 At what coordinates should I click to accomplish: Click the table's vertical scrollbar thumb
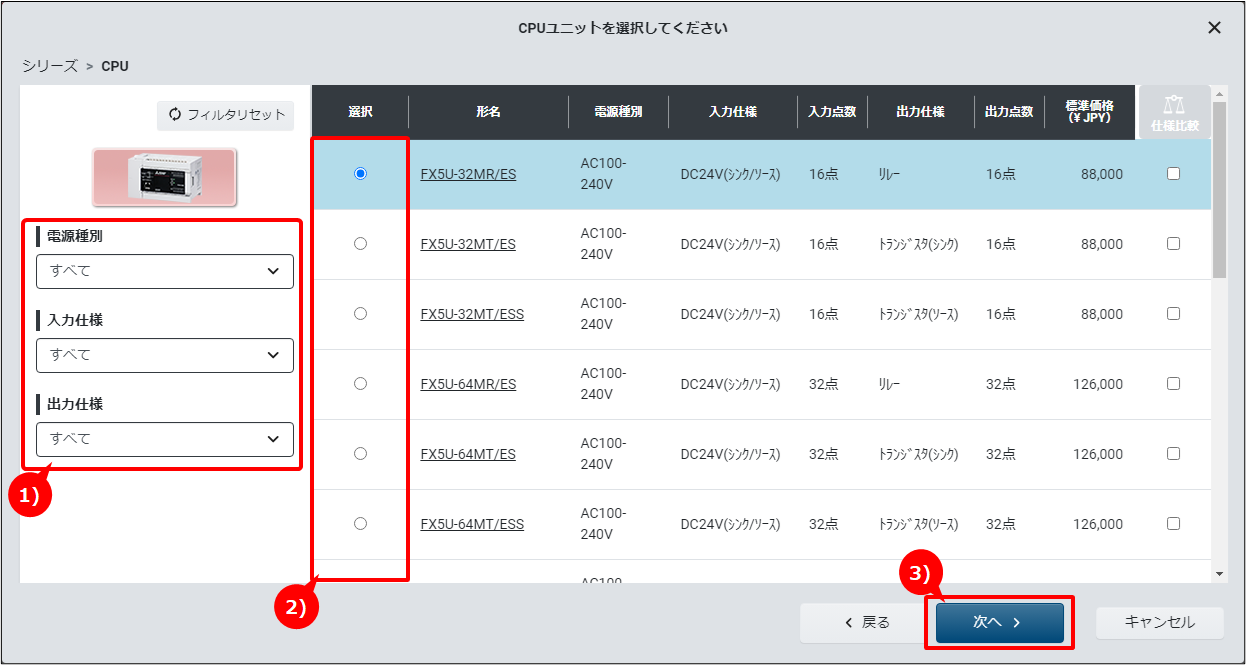(x=1219, y=189)
